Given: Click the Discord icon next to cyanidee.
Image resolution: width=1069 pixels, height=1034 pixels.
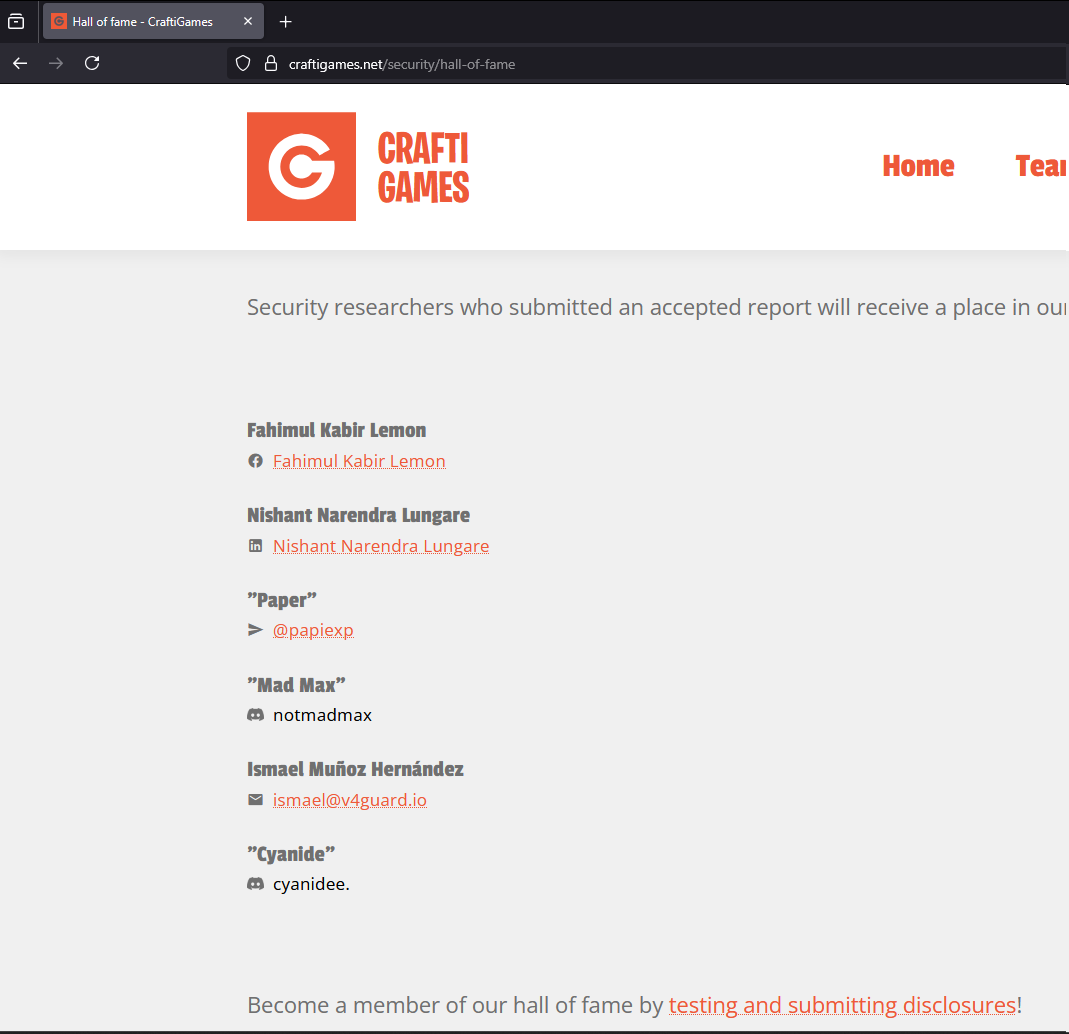Looking at the screenshot, I should pos(256,884).
